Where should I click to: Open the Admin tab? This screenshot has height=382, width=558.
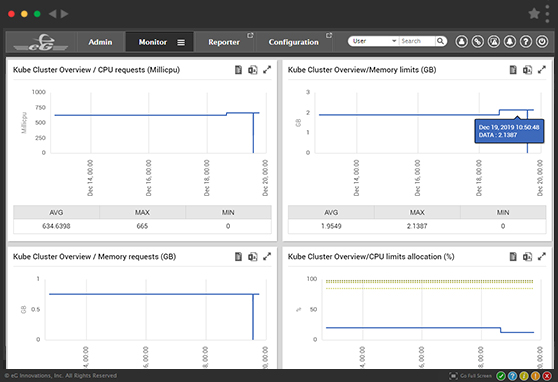point(100,42)
